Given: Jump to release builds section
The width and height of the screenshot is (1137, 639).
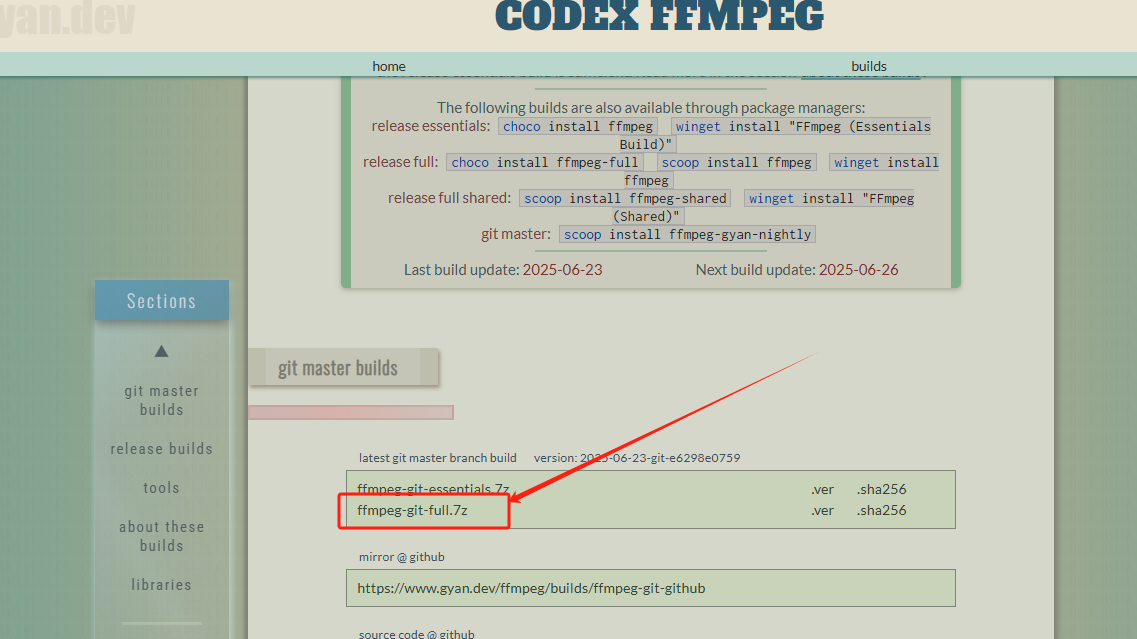Looking at the screenshot, I should (x=161, y=449).
